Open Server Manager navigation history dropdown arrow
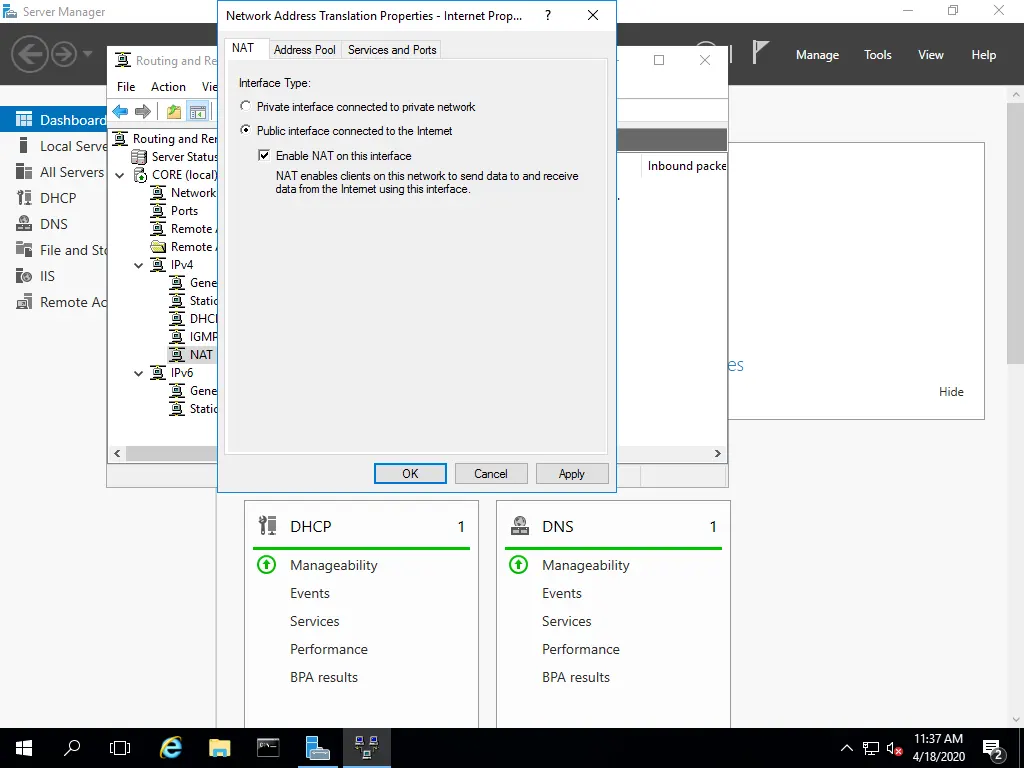This screenshot has width=1024, height=768. tap(88, 54)
